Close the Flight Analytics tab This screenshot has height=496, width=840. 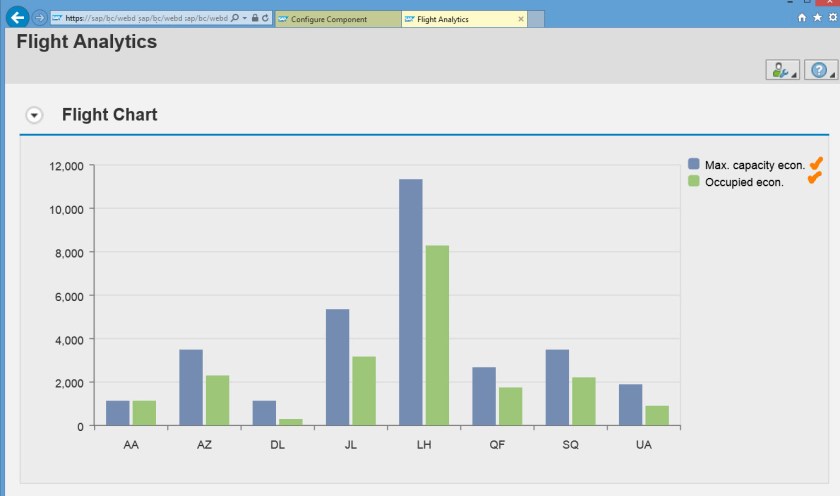point(521,19)
